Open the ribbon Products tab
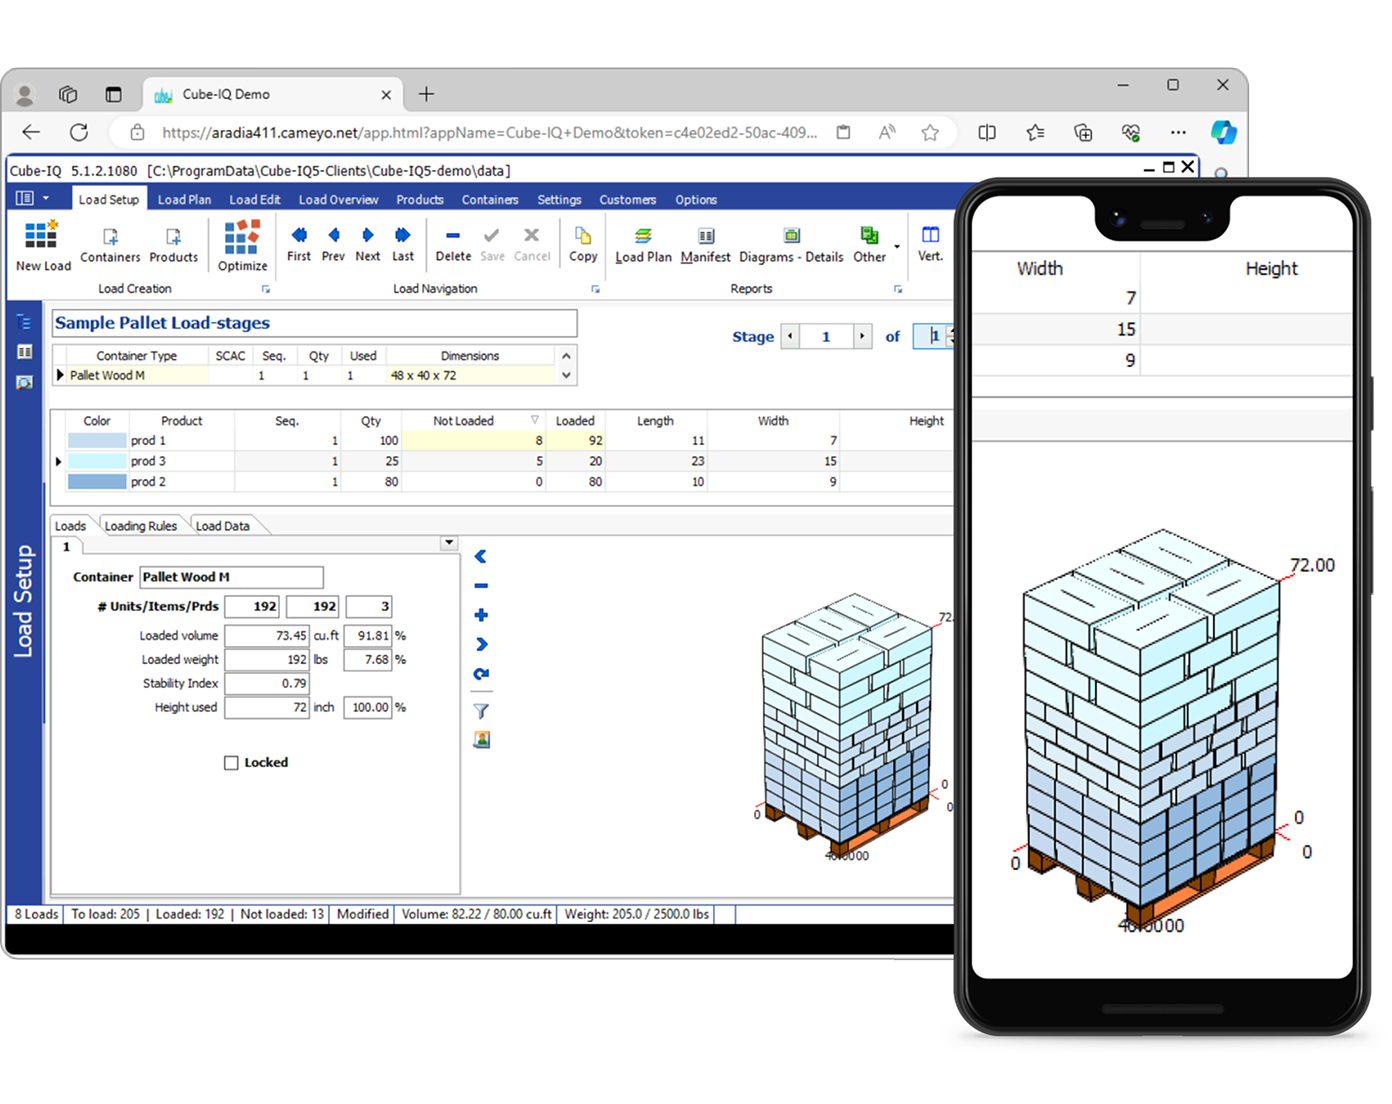 [x=420, y=199]
